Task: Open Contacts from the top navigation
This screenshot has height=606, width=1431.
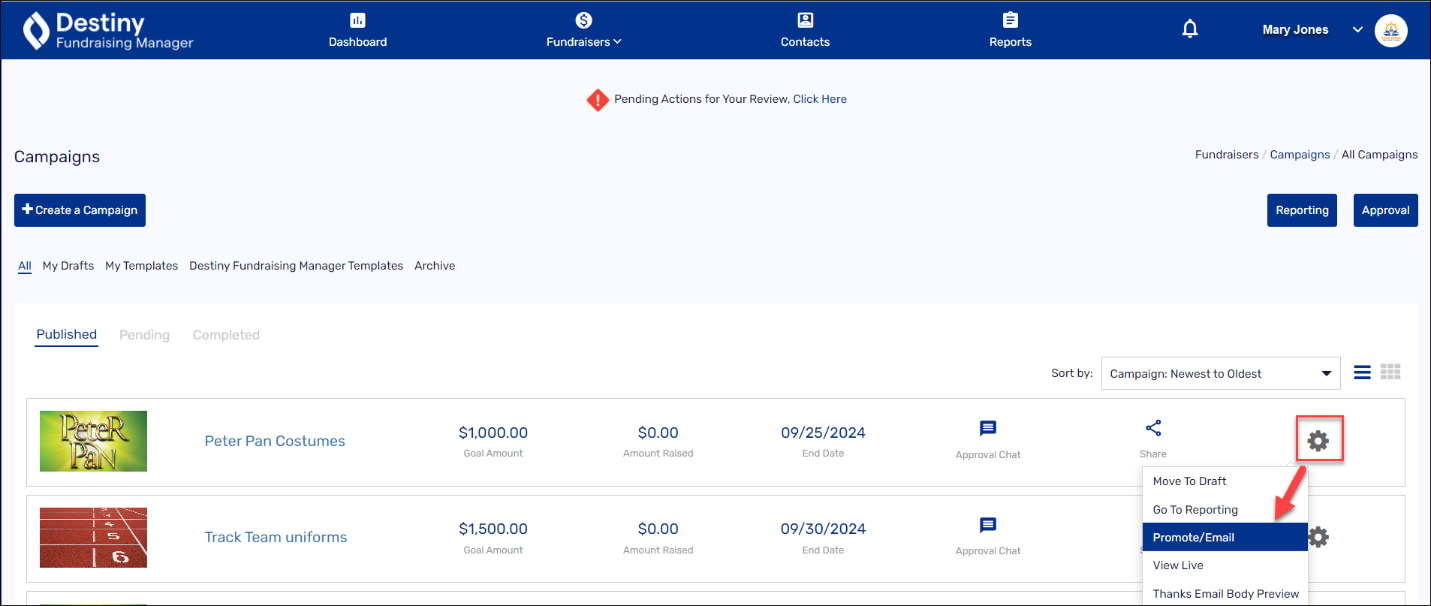Action: (x=805, y=30)
